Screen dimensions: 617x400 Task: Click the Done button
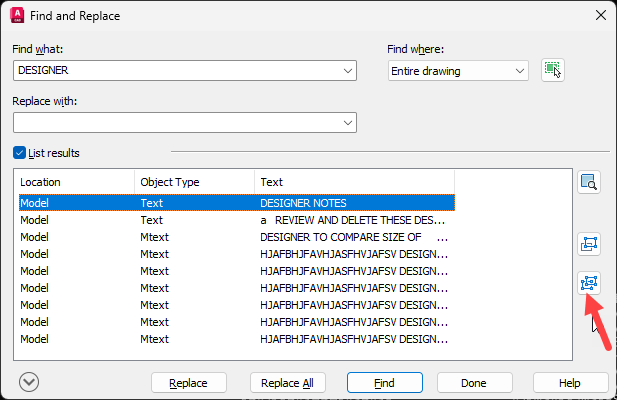point(475,383)
